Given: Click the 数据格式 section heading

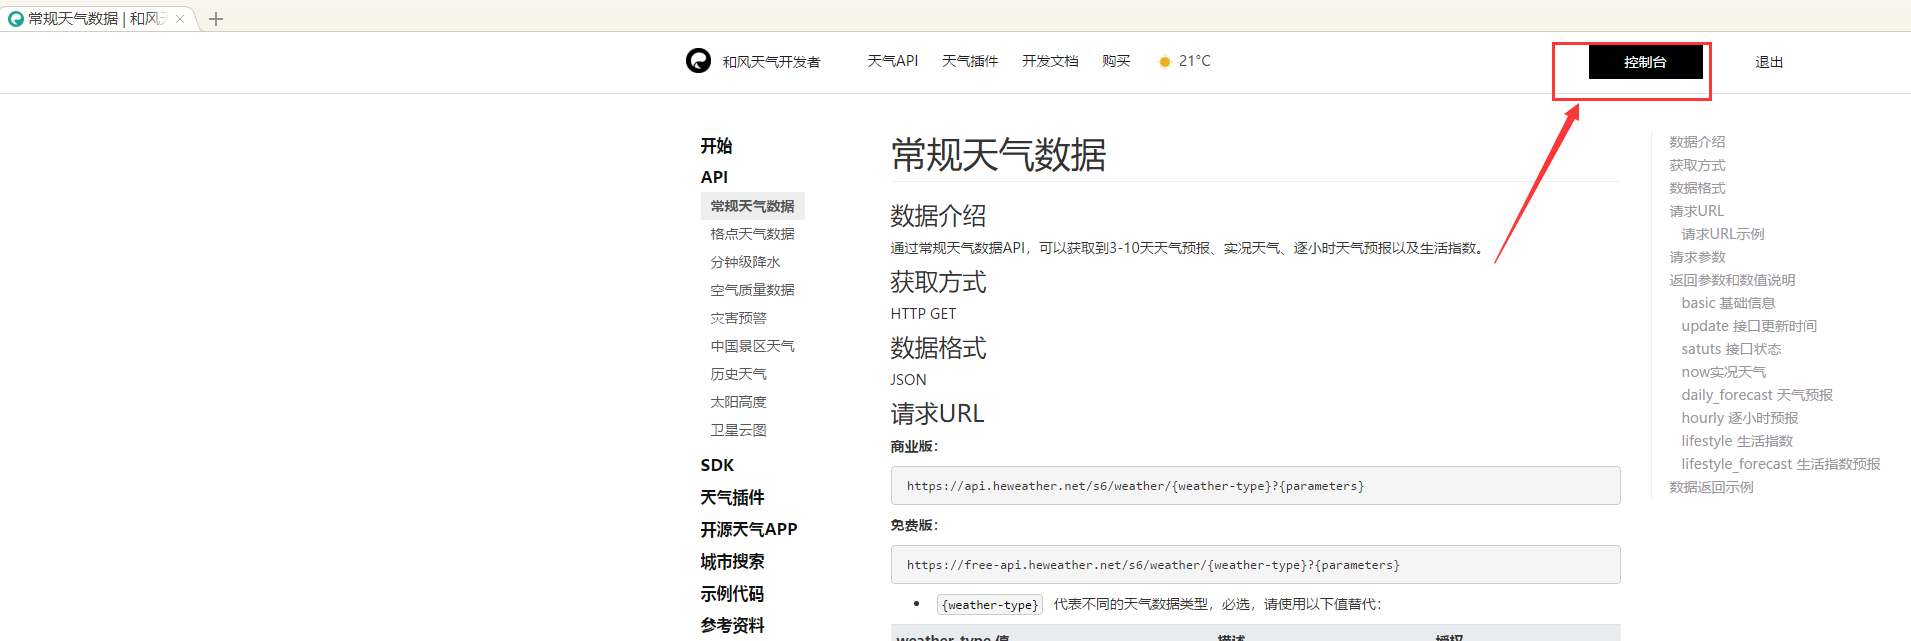Looking at the screenshot, I should pos(938,348).
